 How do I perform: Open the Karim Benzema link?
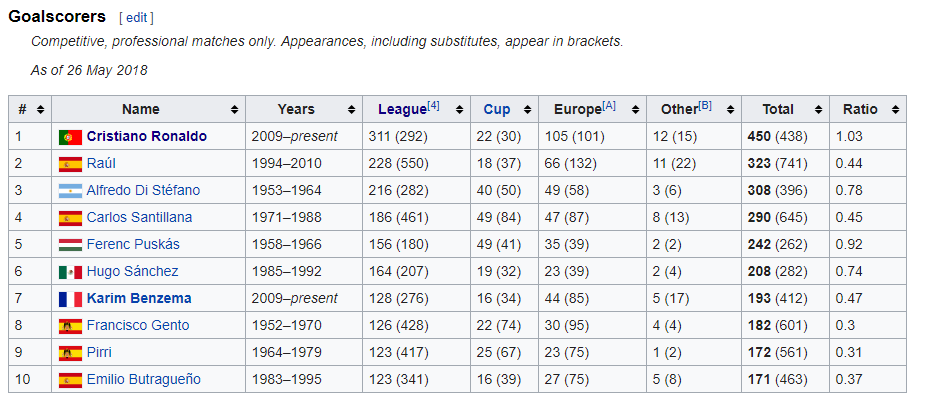[x=139, y=299]
